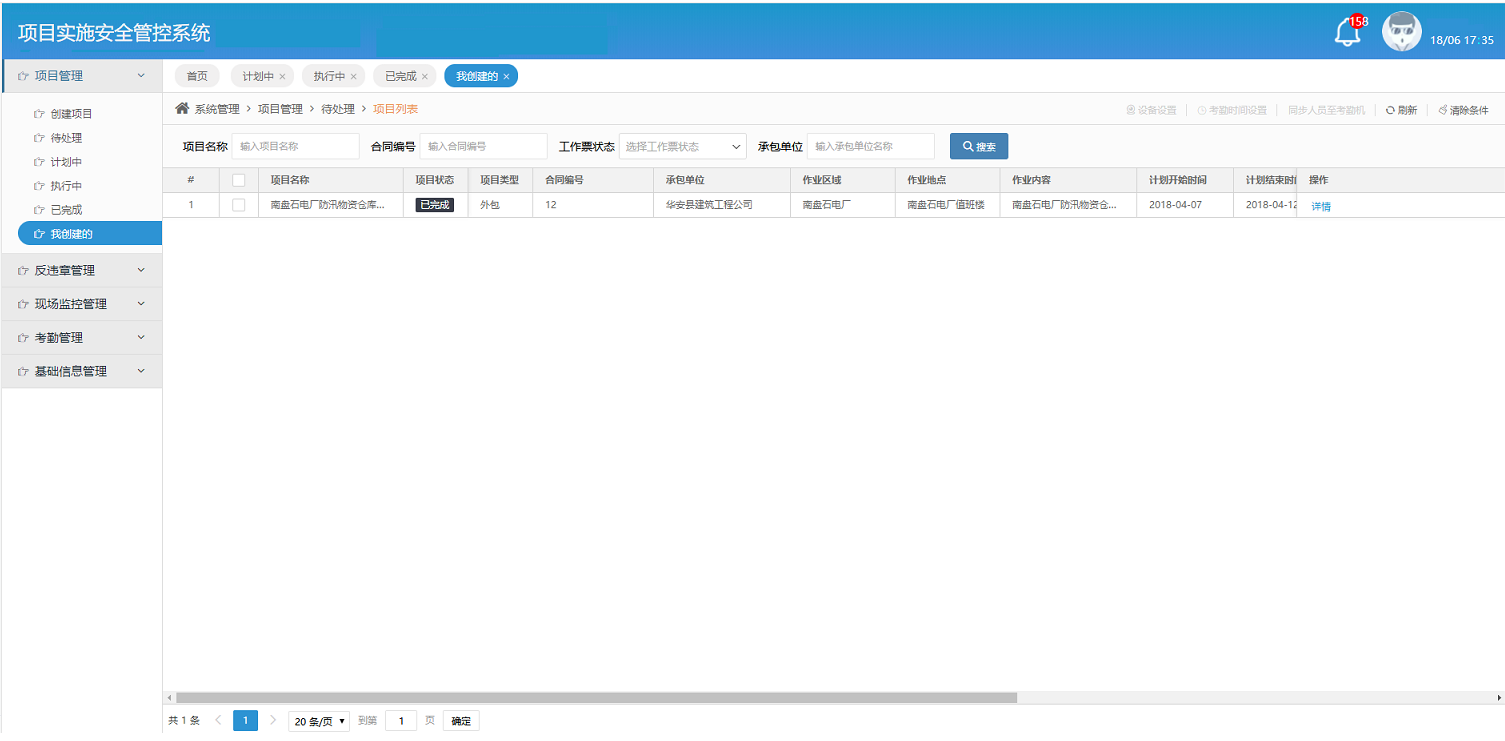Click the 考勤时间设置 toolbar option
The width and height of the screenshot is (1505, 741).
[1232, 110]
